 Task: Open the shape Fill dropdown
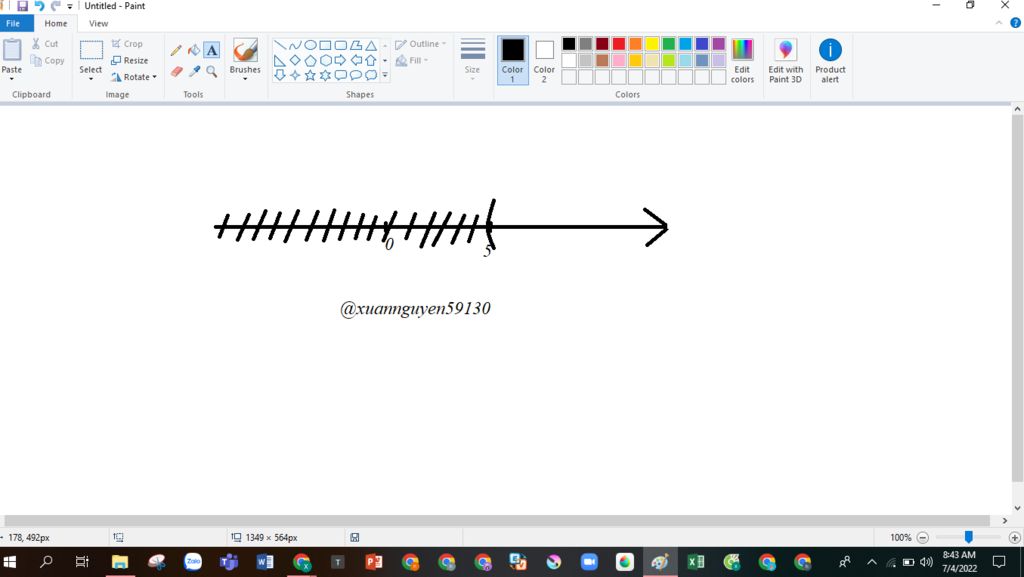412,60
